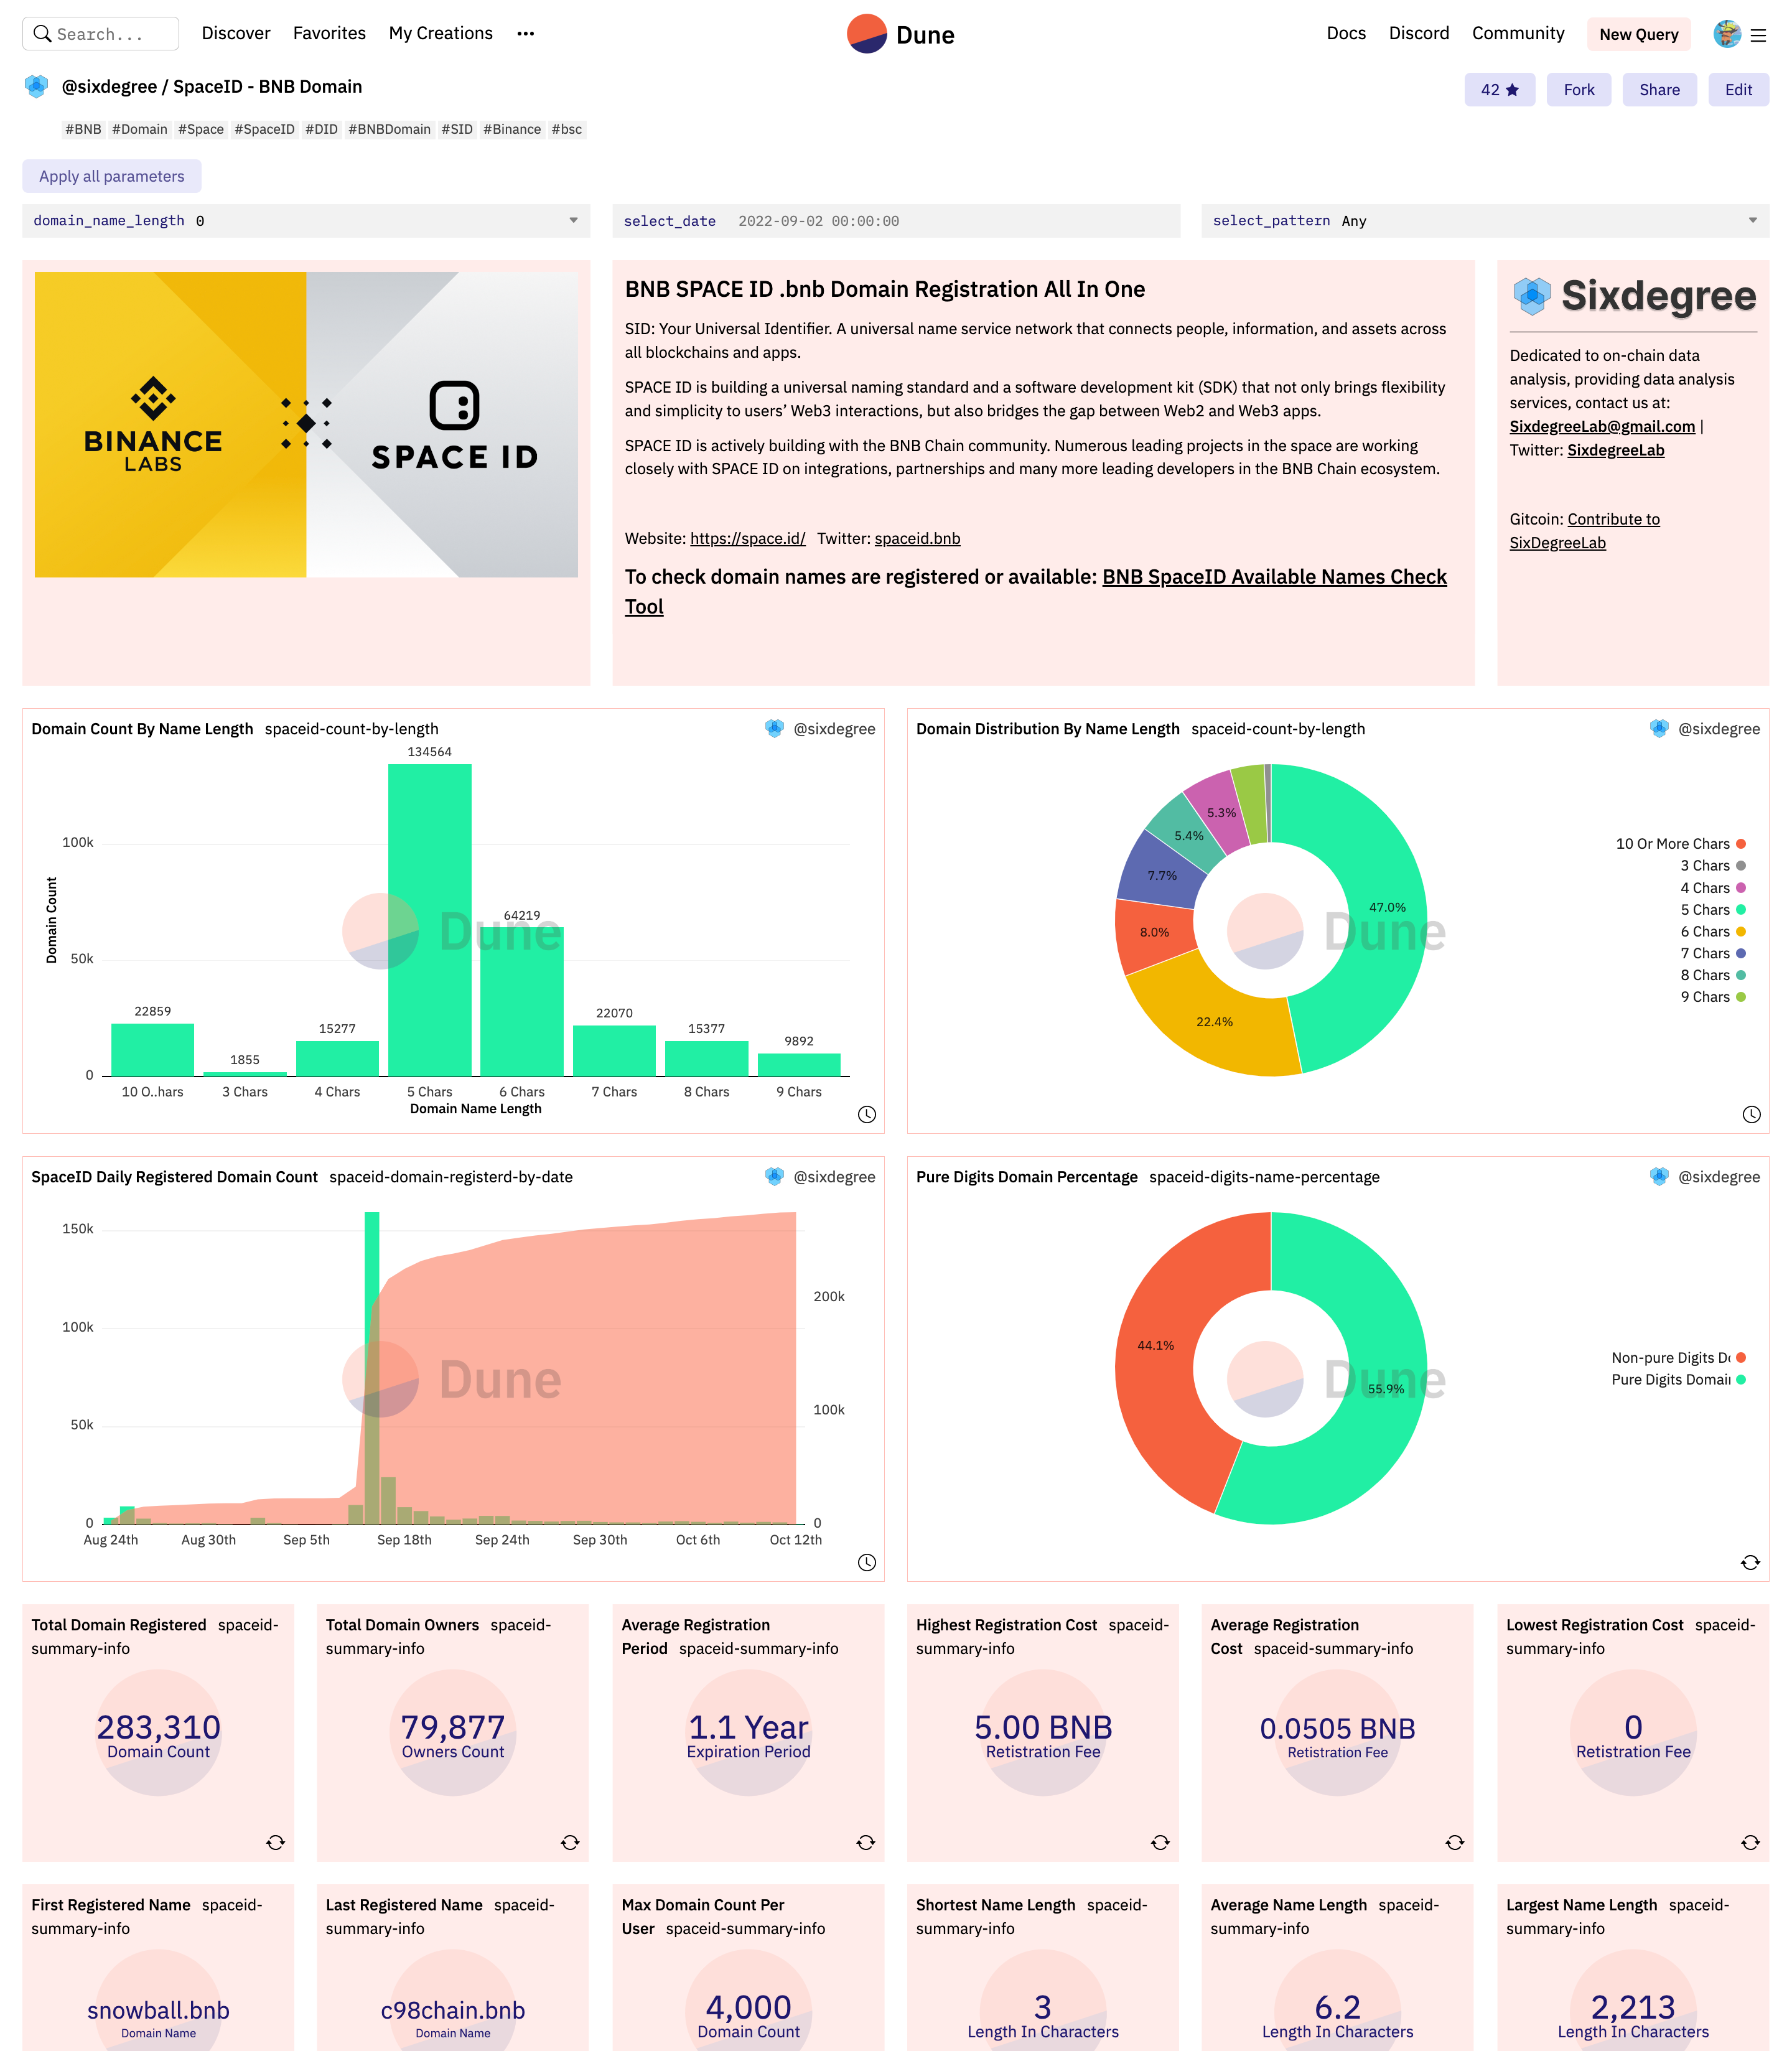
Task: Expand the select_pattern dropdown
Action: [1752, 221]
